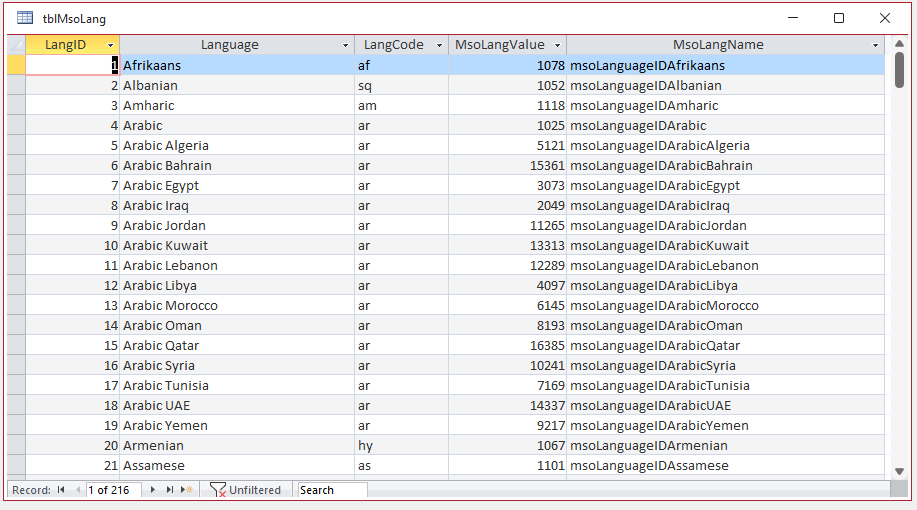Viewport: 917px width, 510px height.
Task: Click the vertical scrollbar thumb
Action: point(899,70)
